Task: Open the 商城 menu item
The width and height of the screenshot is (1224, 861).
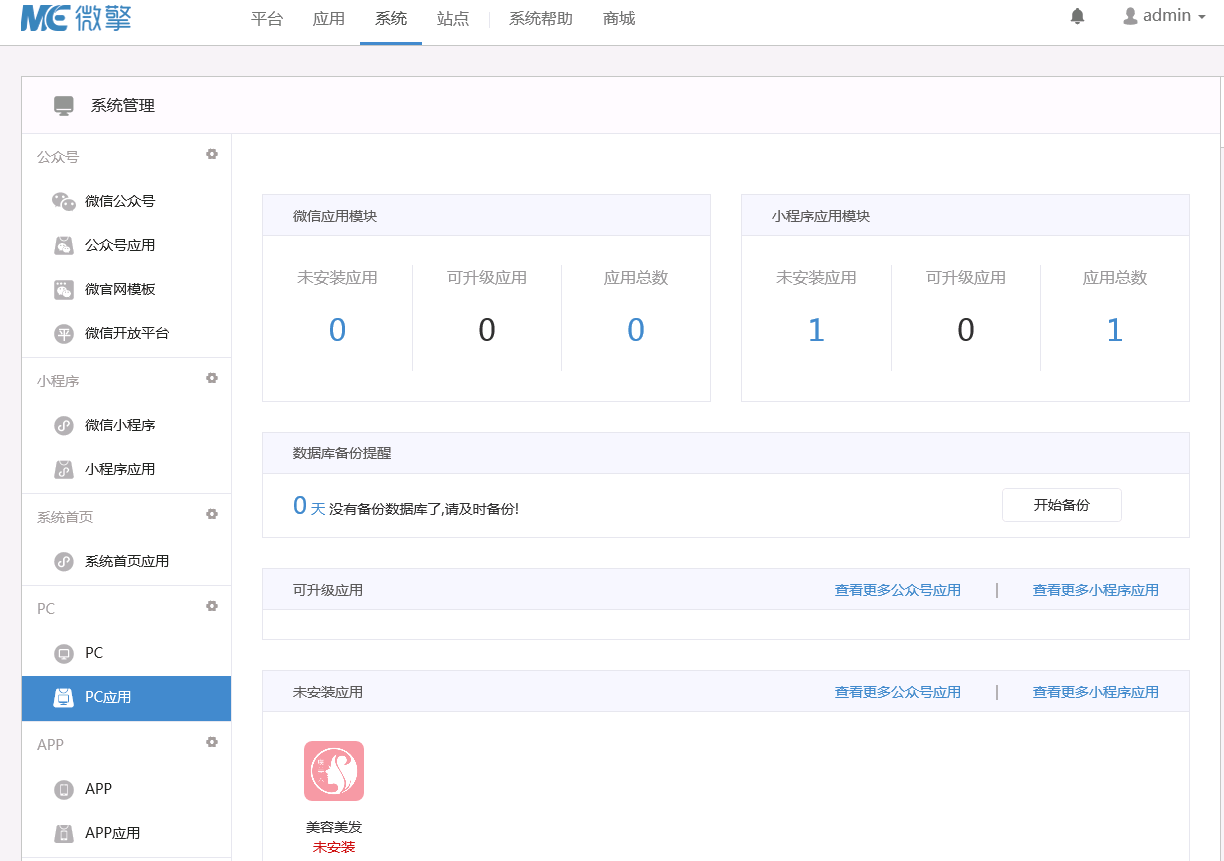Action: click(618, 18)
